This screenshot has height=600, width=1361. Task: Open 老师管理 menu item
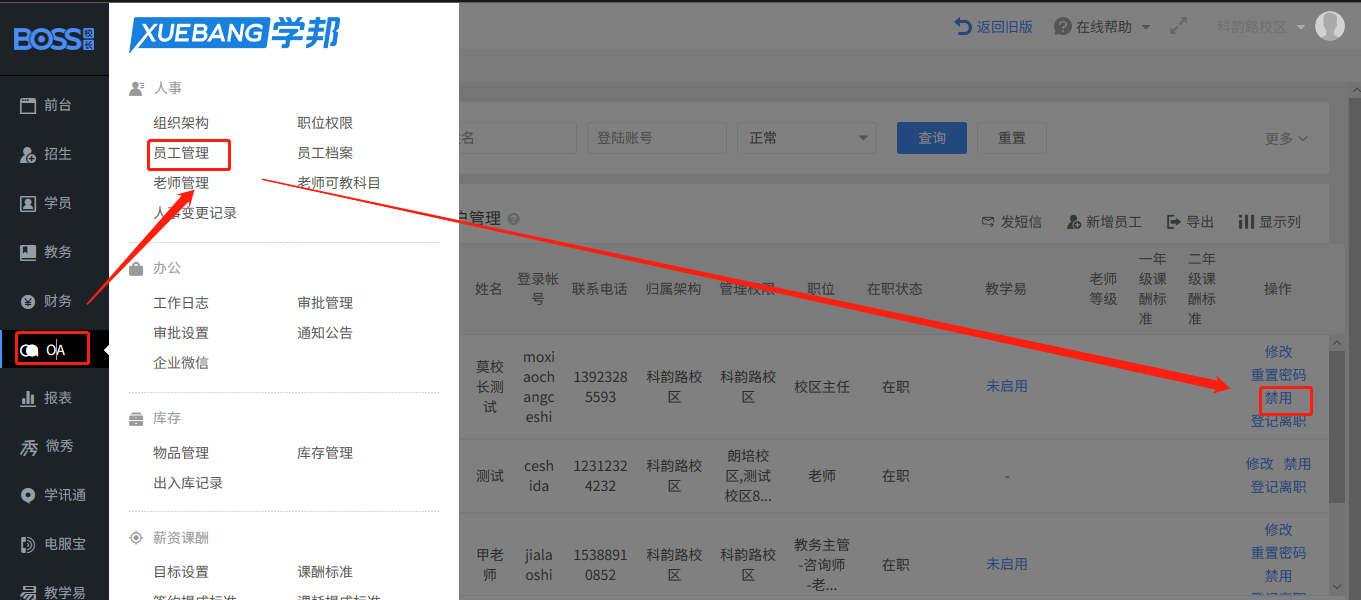pos(181,183)
